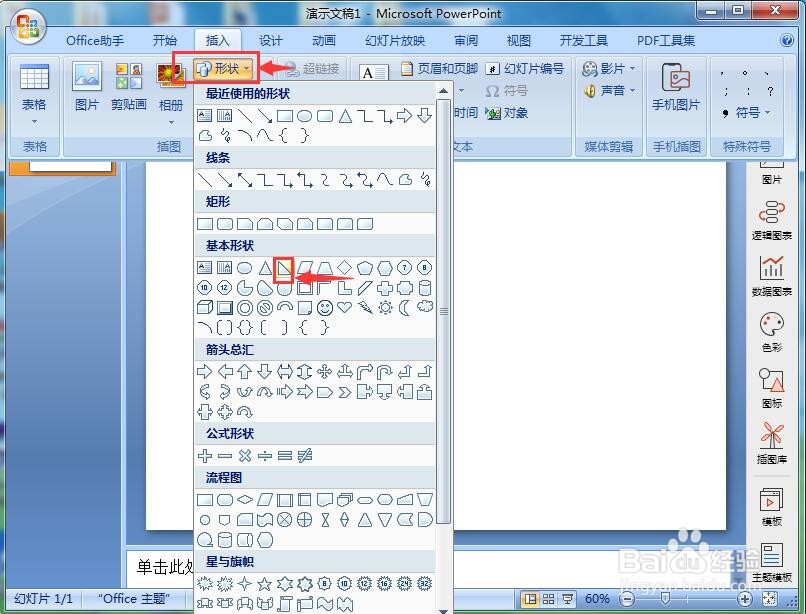This screenshot has width=806, height=614.
Task: Expand the 声音 sound dropdown
Action: point(632,91)
